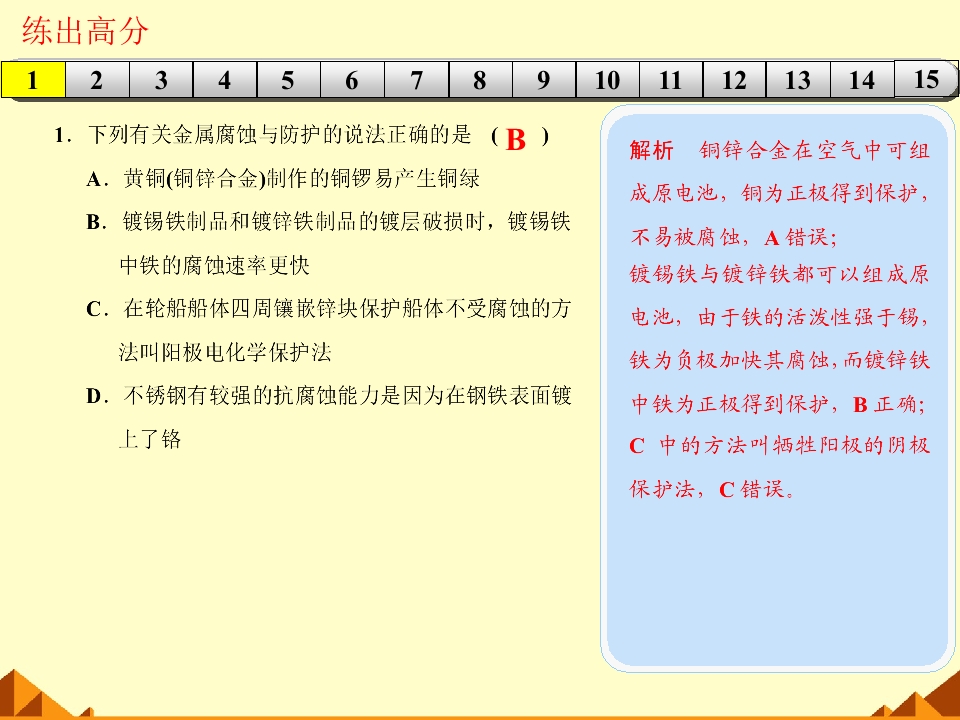The height and width of the screenshot is (720, 960).
Task: Click the bold 解析 label
Action: (651, 150)
